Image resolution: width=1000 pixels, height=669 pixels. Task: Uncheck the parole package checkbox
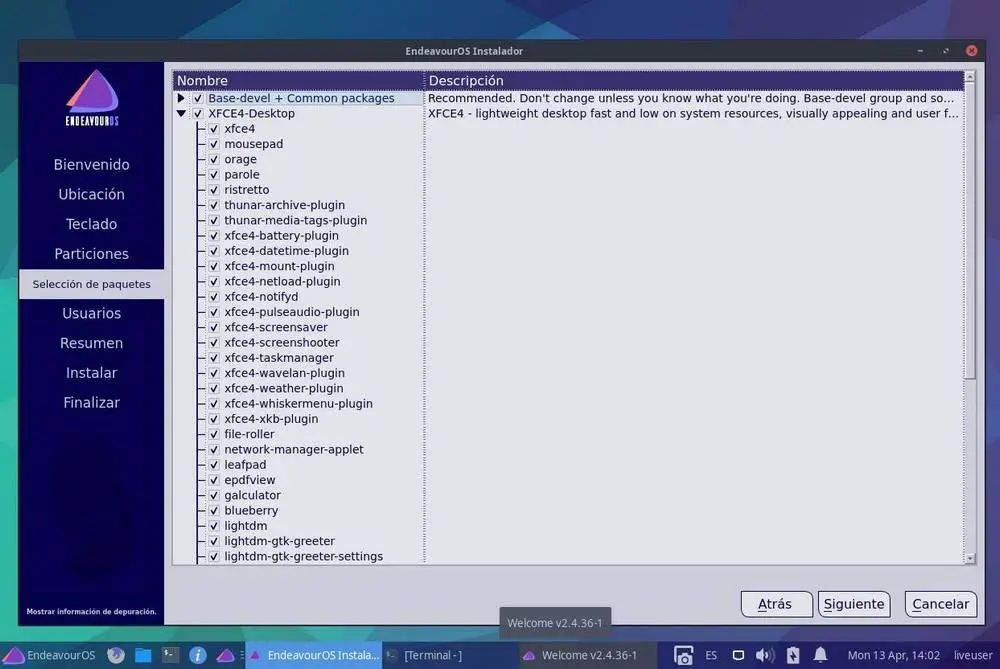[214, 175]
